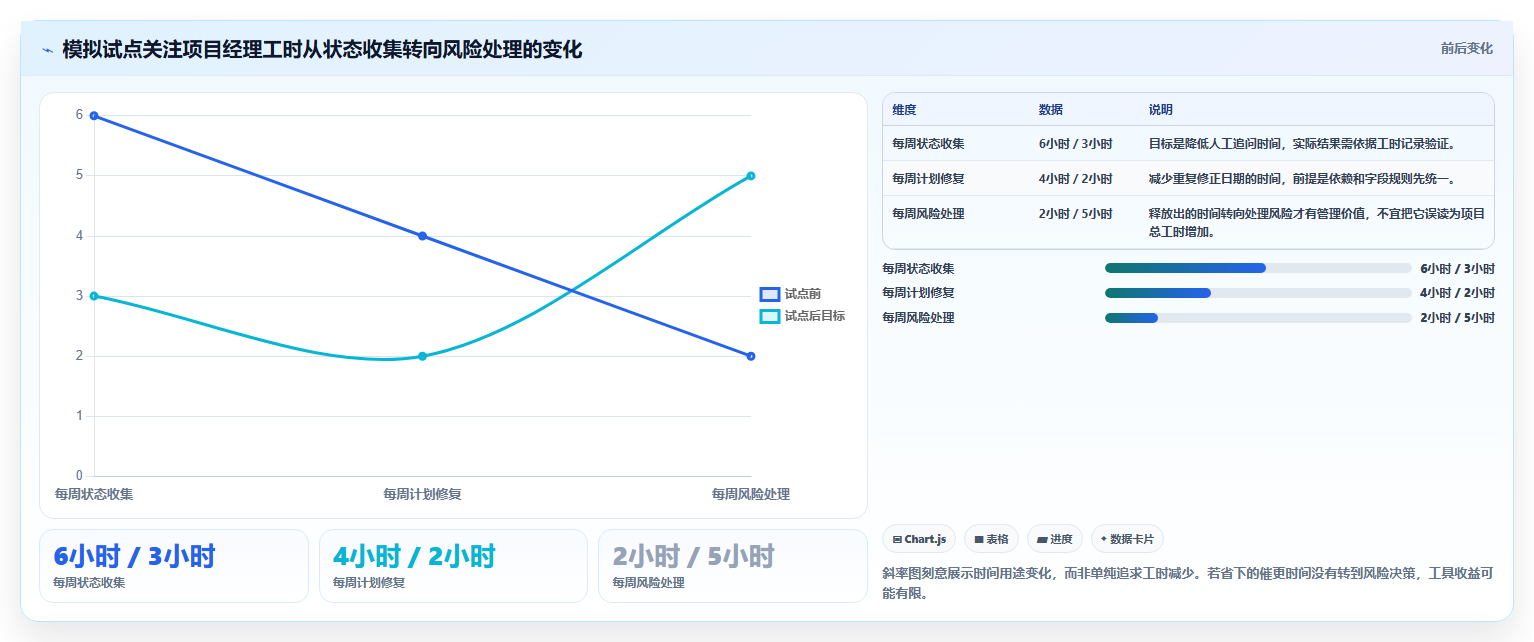Image resolution: width=1534 pixels, height=642 pixels.
Task: Click the 说明 column header
Action: click(x=1161, y=110)
